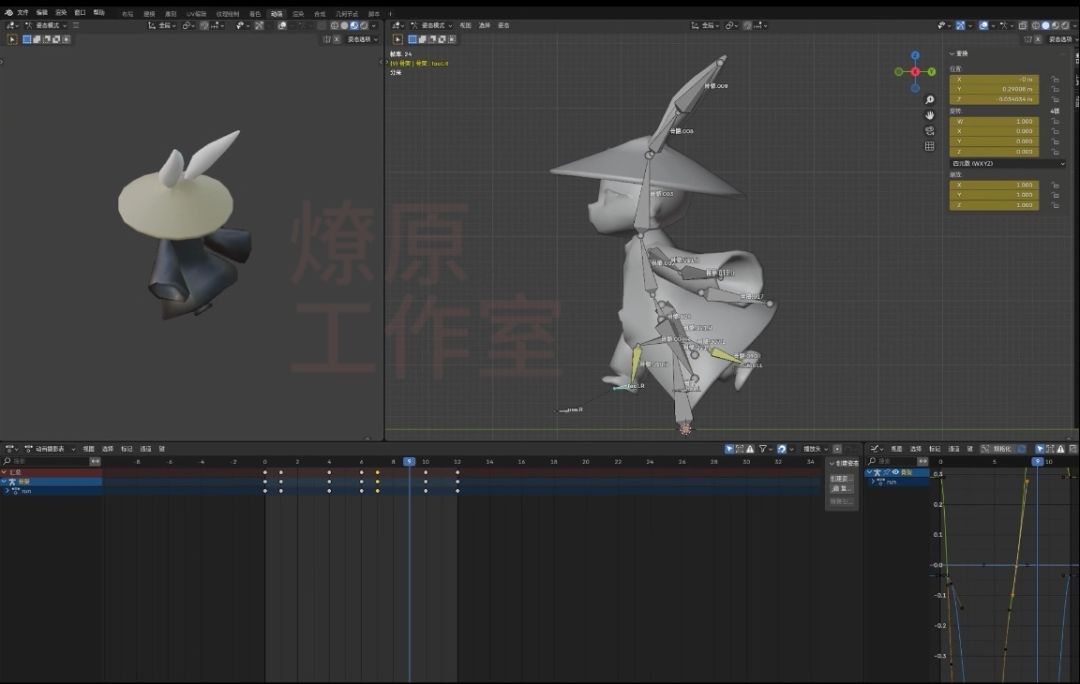Toggle the lock for Location X
This screenshot has height=684, width=1080.
pyautogui.click(x=1055, y=79)
